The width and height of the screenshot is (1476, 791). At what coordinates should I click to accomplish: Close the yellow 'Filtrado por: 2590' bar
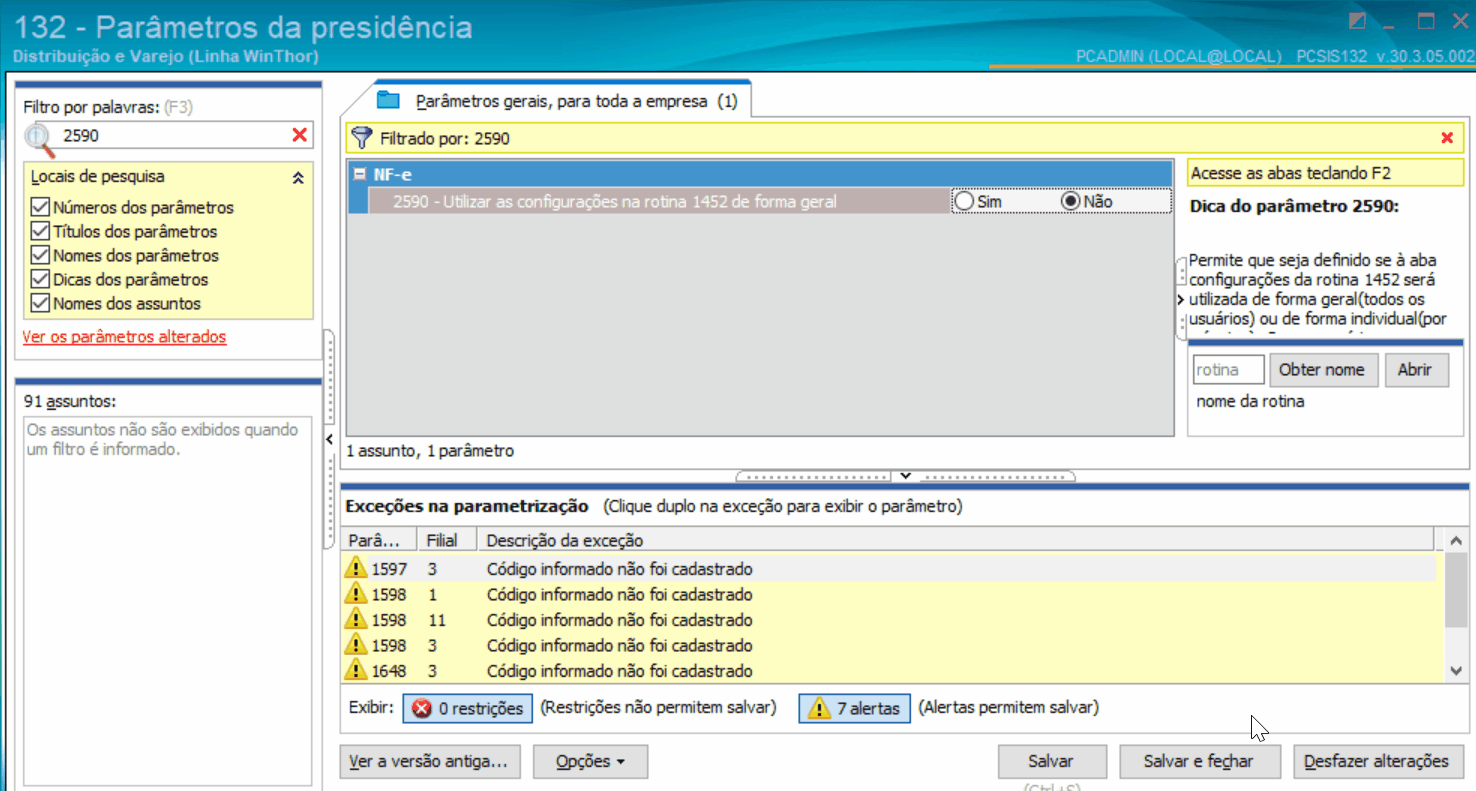point(1447,138)
